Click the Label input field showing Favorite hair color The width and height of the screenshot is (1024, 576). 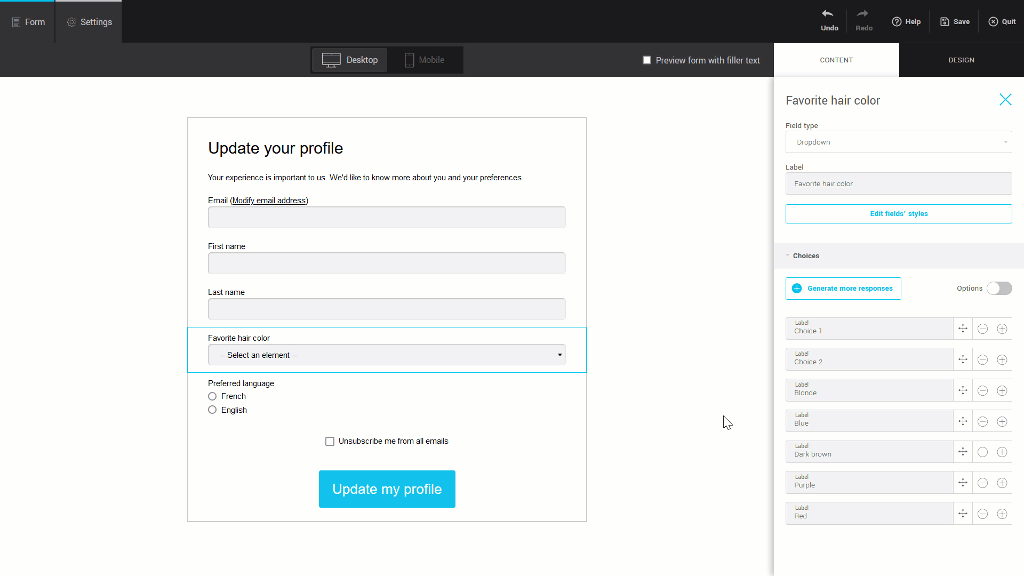click(x=897, y=183)
